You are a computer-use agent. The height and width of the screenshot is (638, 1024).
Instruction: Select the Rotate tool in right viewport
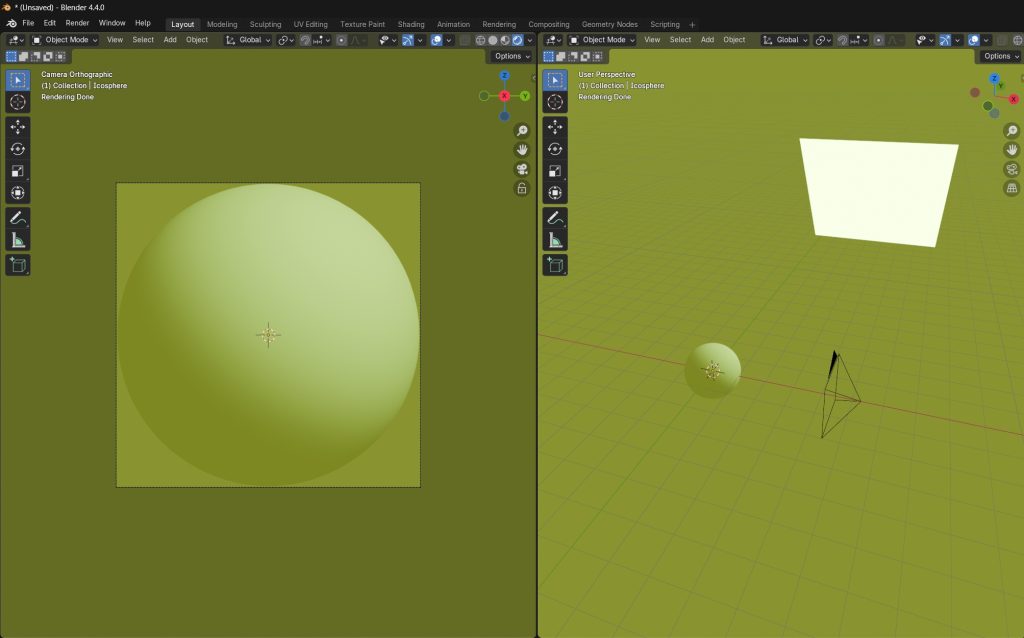click(x=555, y=149)
